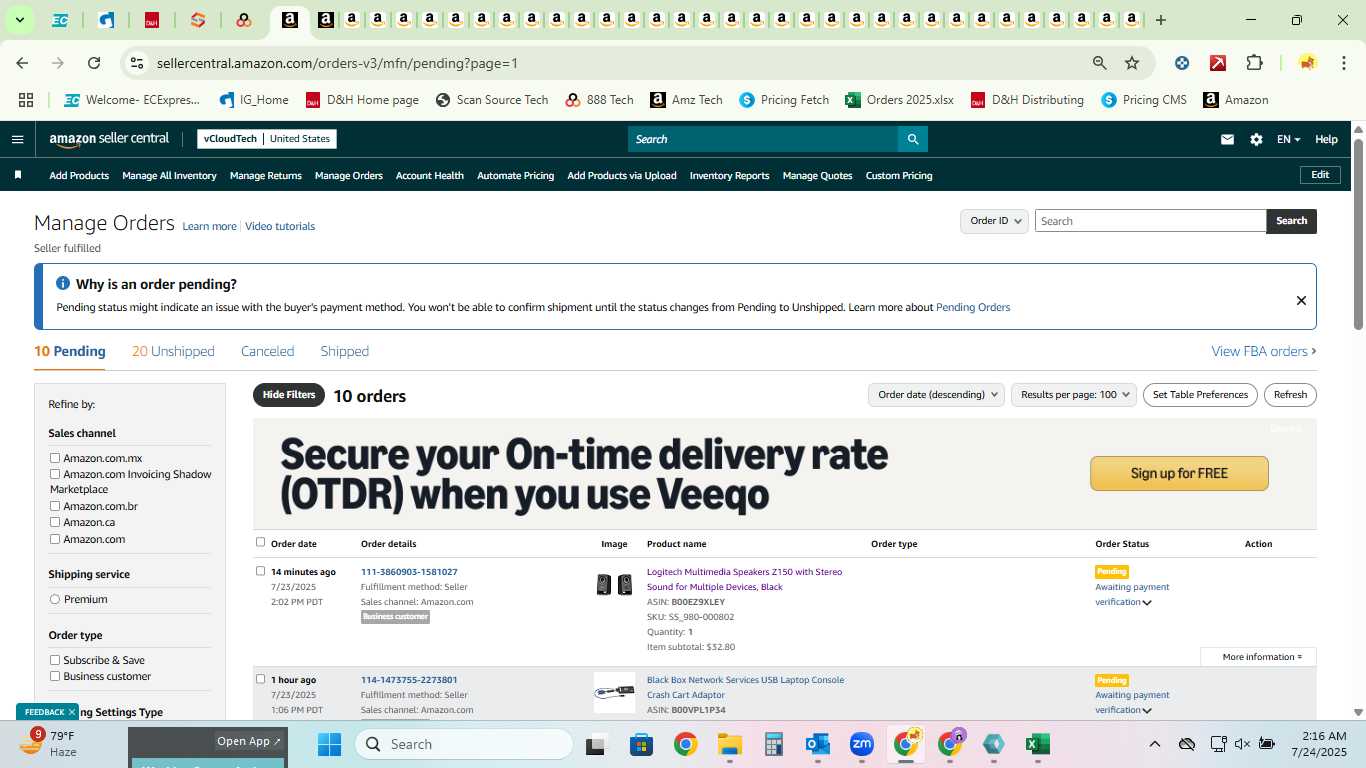Bookmark this page with the star icon
1366x768 pixels.
pyautogui.click(x=1132, y=63)
